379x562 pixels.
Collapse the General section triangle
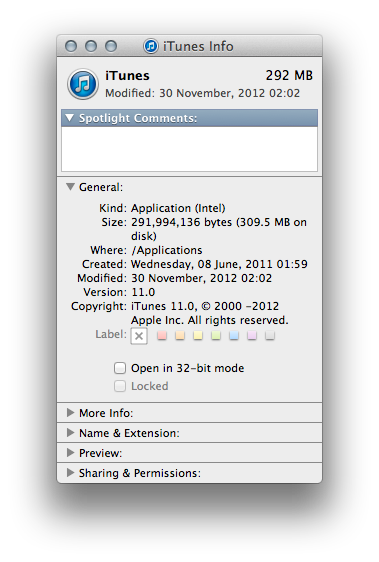[70, 187]
